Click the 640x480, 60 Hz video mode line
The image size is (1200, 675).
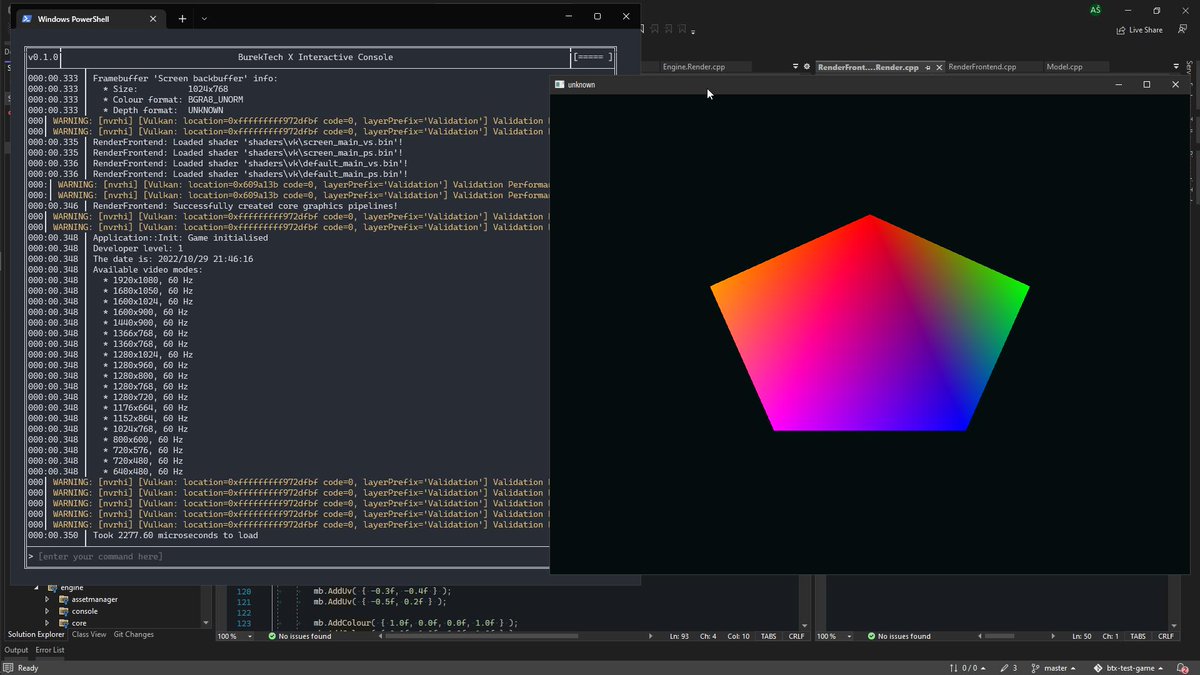142,471
